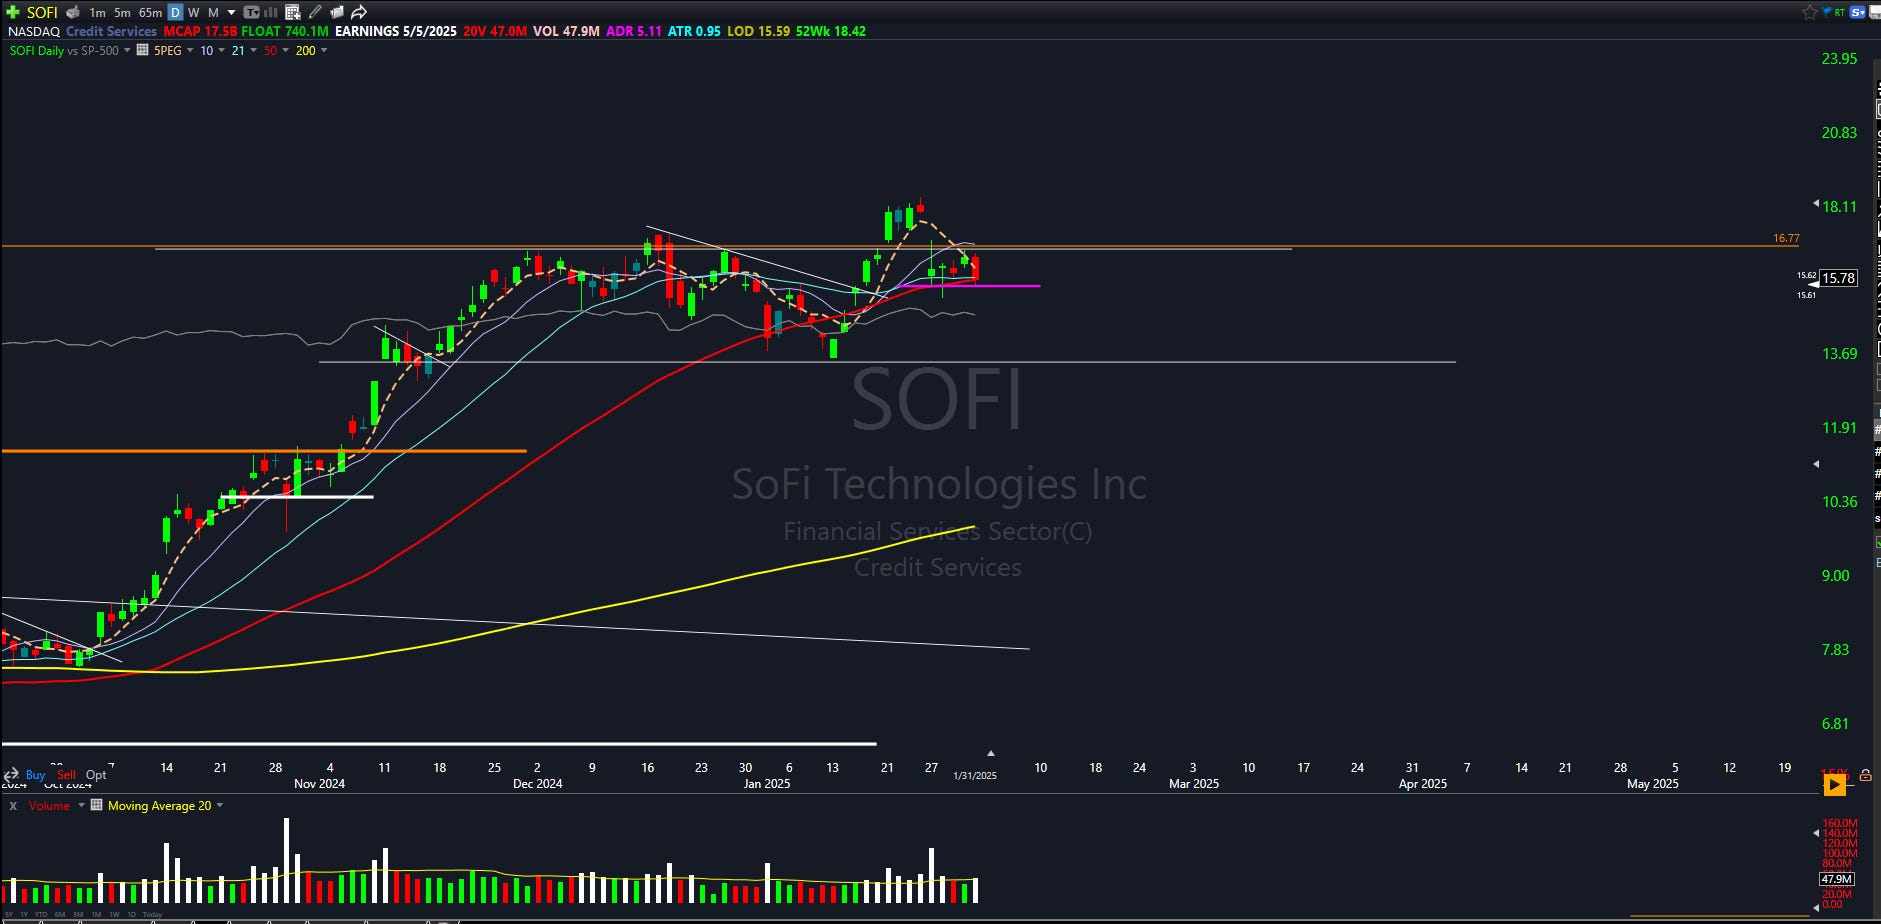1881x924 pixels.
Task: Select the pencil drawing tool
Action: coord(315,12)
